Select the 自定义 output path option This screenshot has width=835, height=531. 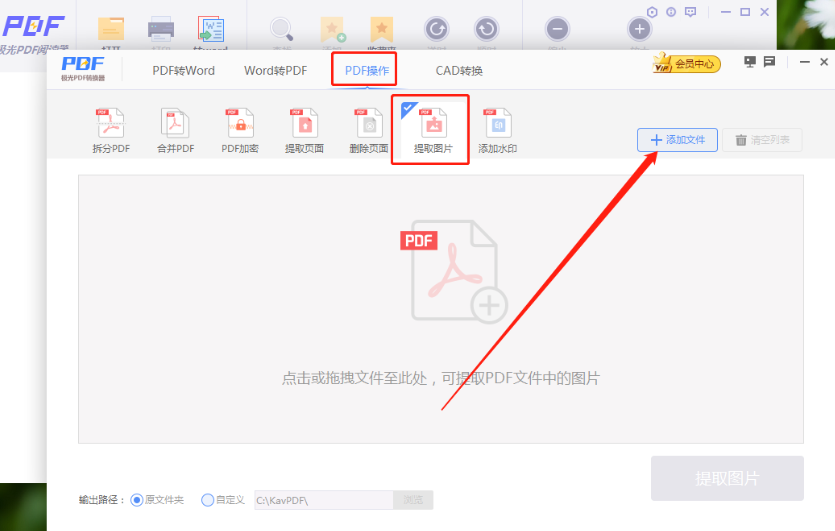pyautogui.click(x=223, y=500)
